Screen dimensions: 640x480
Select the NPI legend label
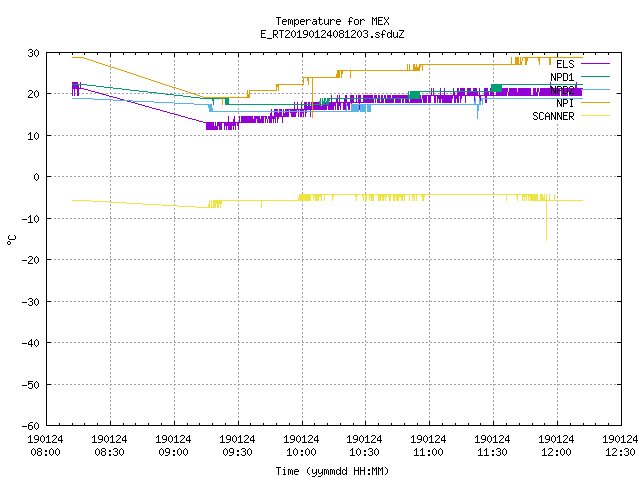[565, 103]
